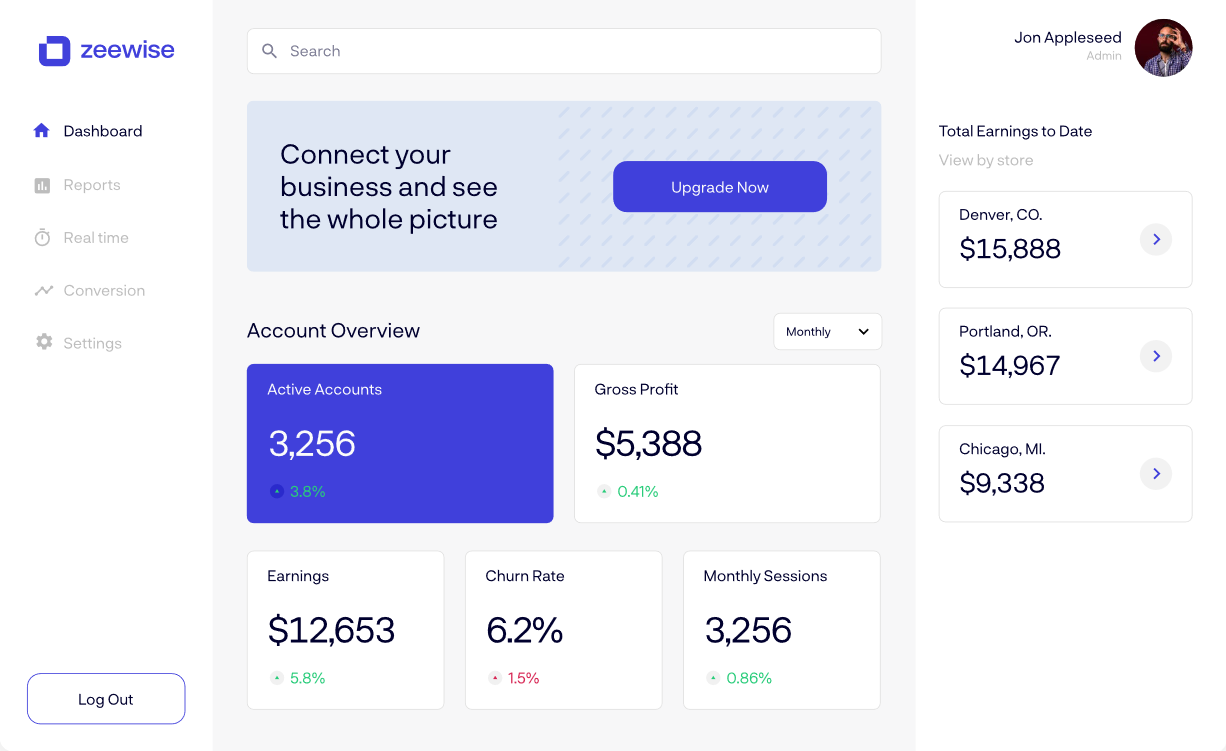This screenshot has height=751, width=1226.
Task: Click the Real time stopwatch icon
Action: click(42, 238)
